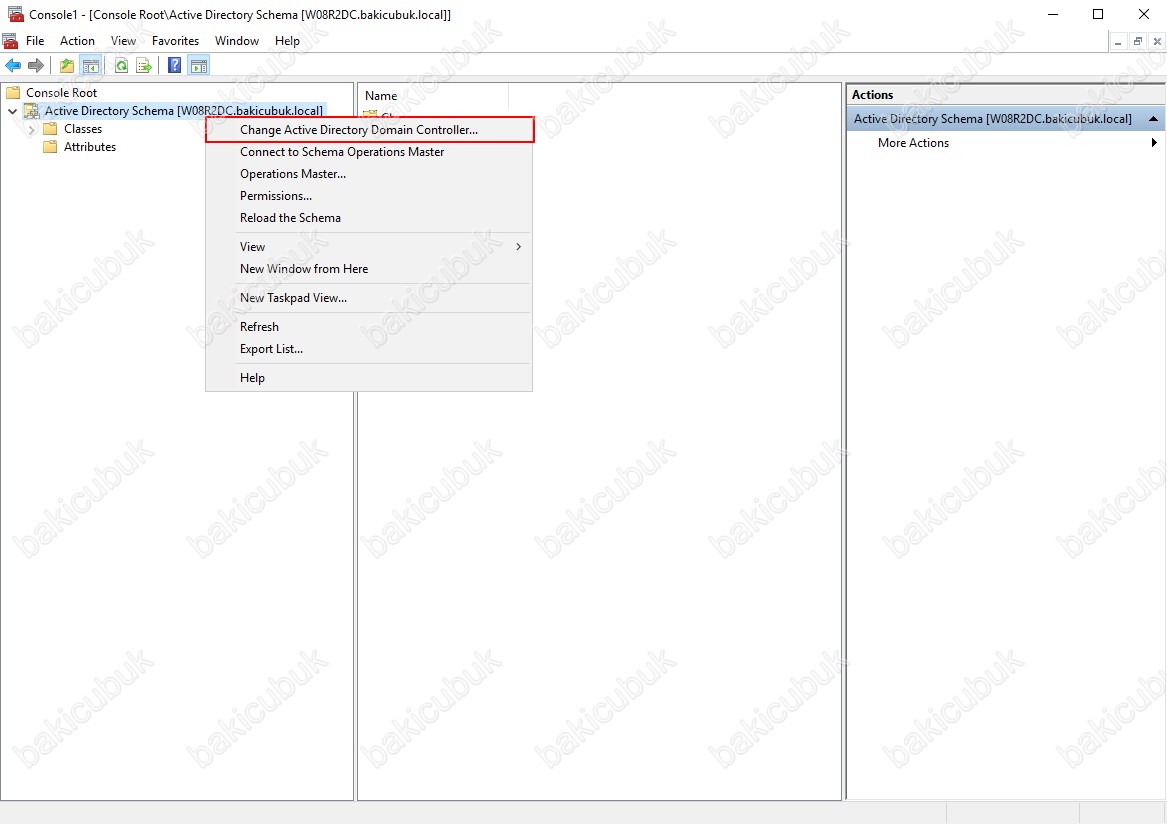Click the blue Help question mark icon

point(174,66)
